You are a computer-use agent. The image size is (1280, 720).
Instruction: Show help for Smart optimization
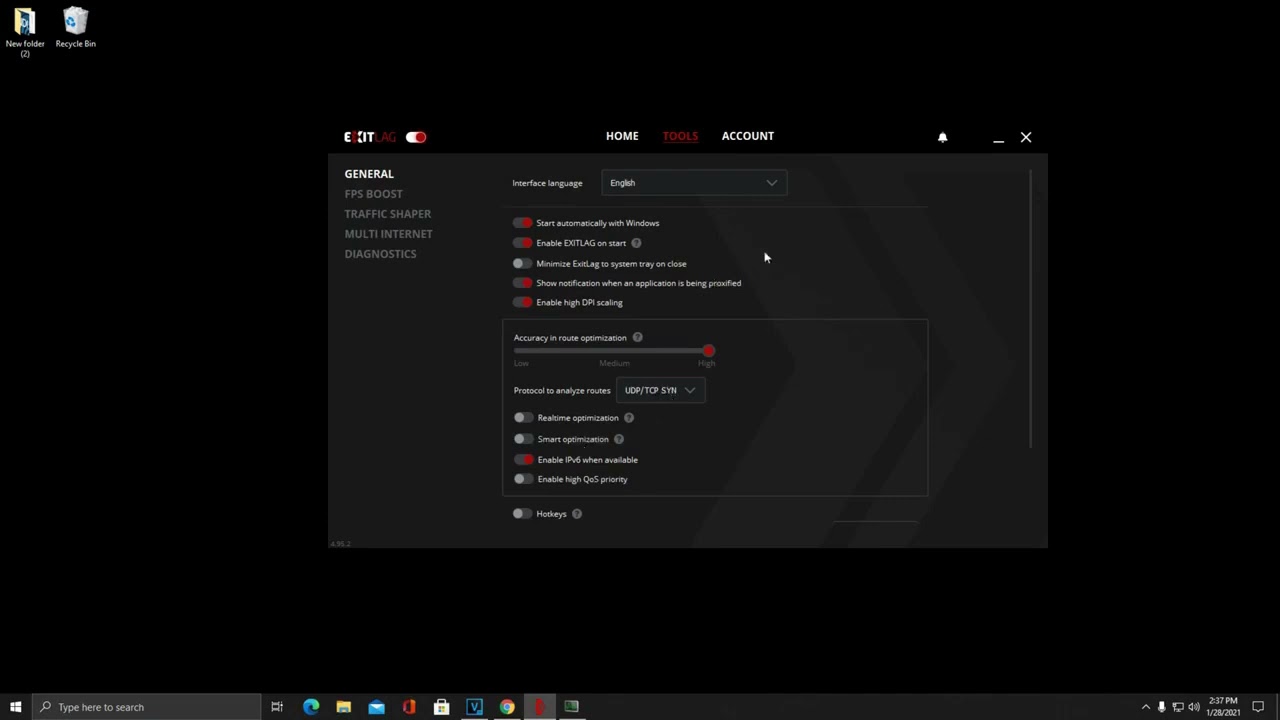pyautogui.click(x=619, y=439)
